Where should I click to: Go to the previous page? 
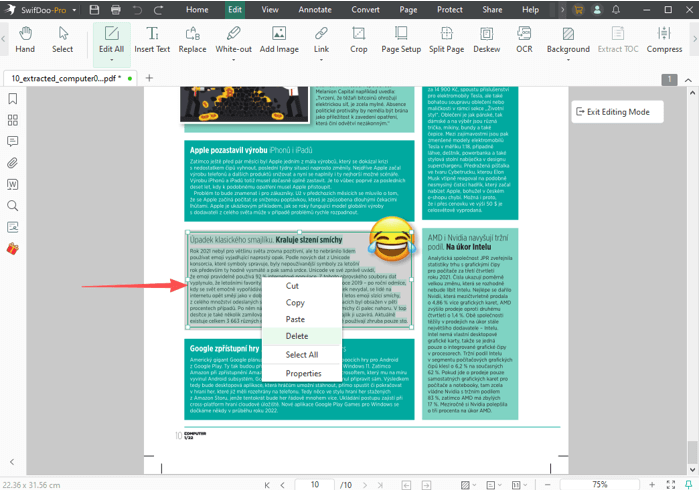283,485
